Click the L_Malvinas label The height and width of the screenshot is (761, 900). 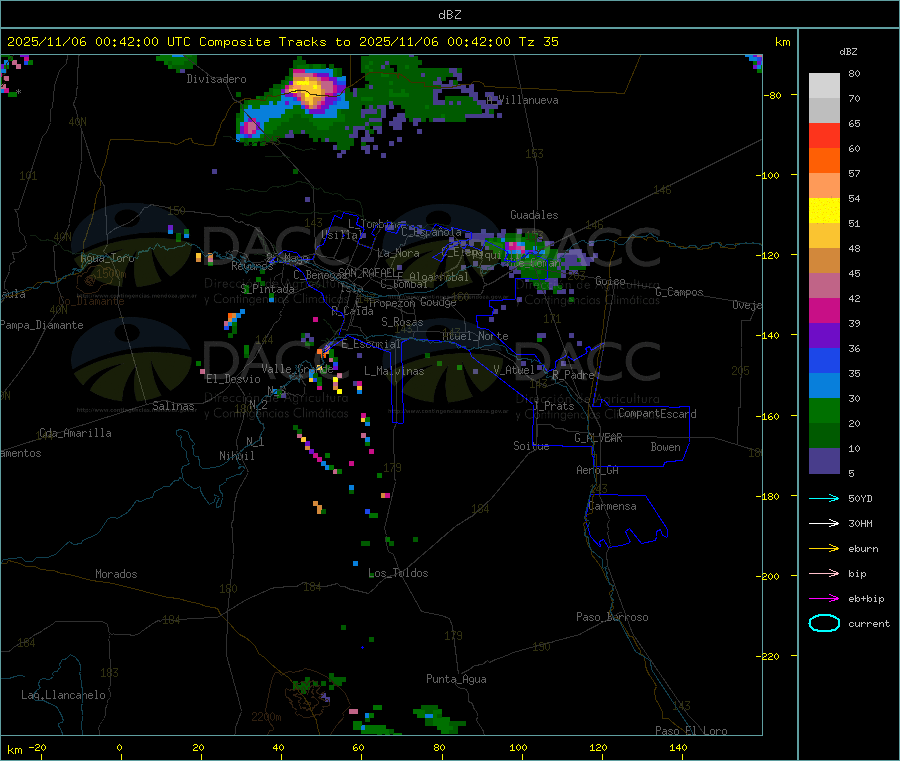(394, 371)
